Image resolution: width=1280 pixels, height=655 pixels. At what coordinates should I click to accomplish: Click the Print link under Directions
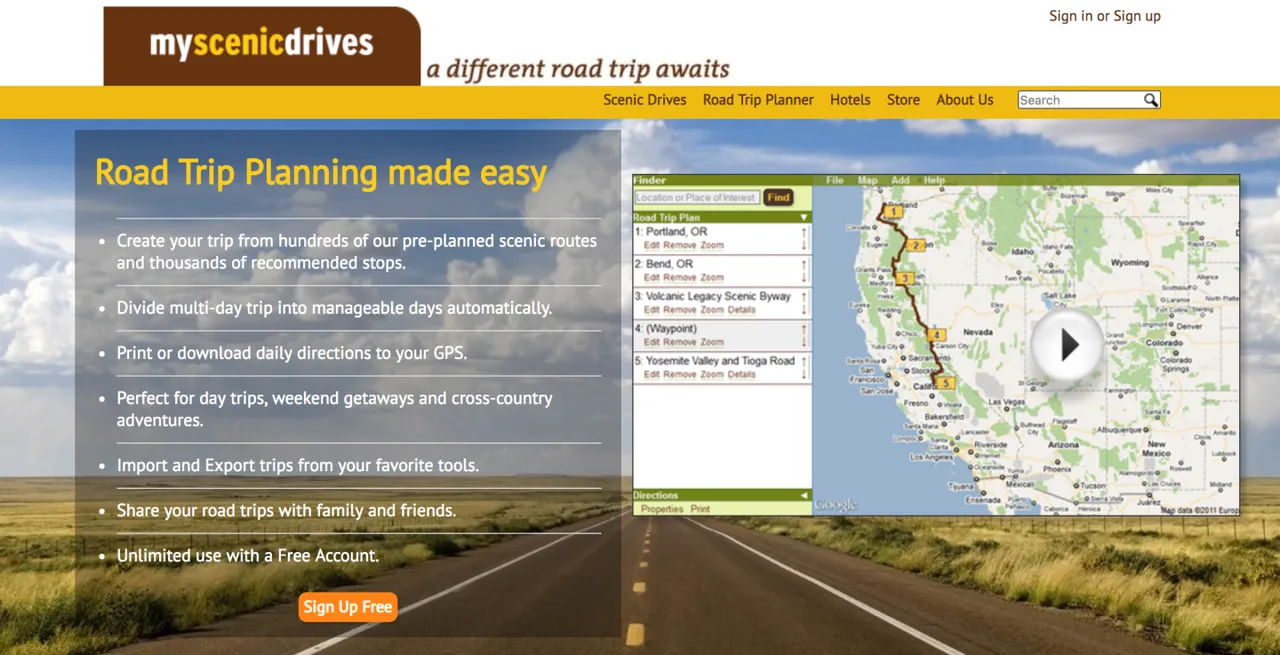click(x=700, y=509)
